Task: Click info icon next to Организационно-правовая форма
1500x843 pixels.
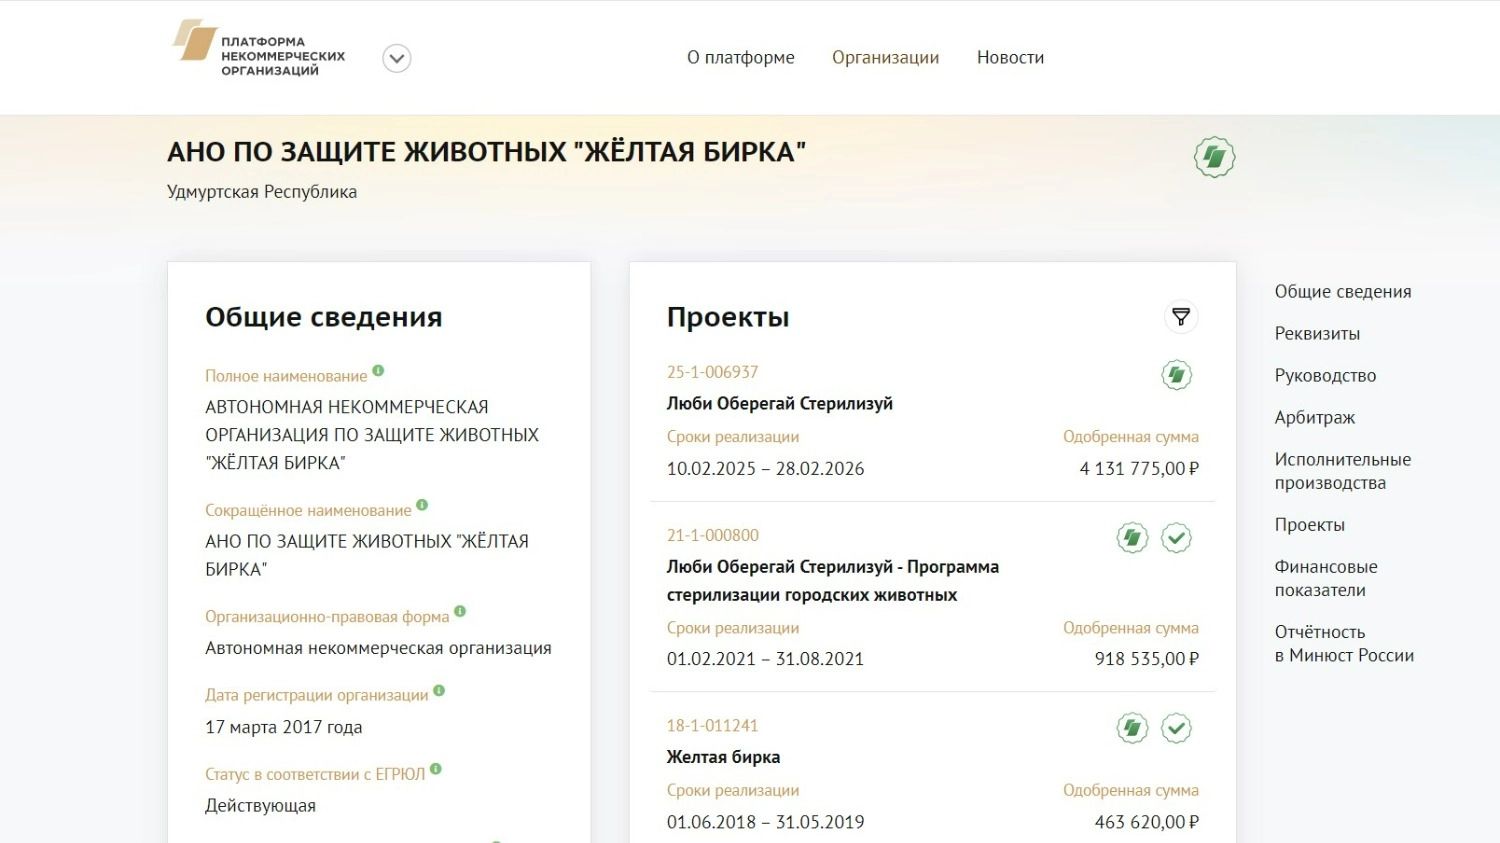Action: click(x=460, y=611)
